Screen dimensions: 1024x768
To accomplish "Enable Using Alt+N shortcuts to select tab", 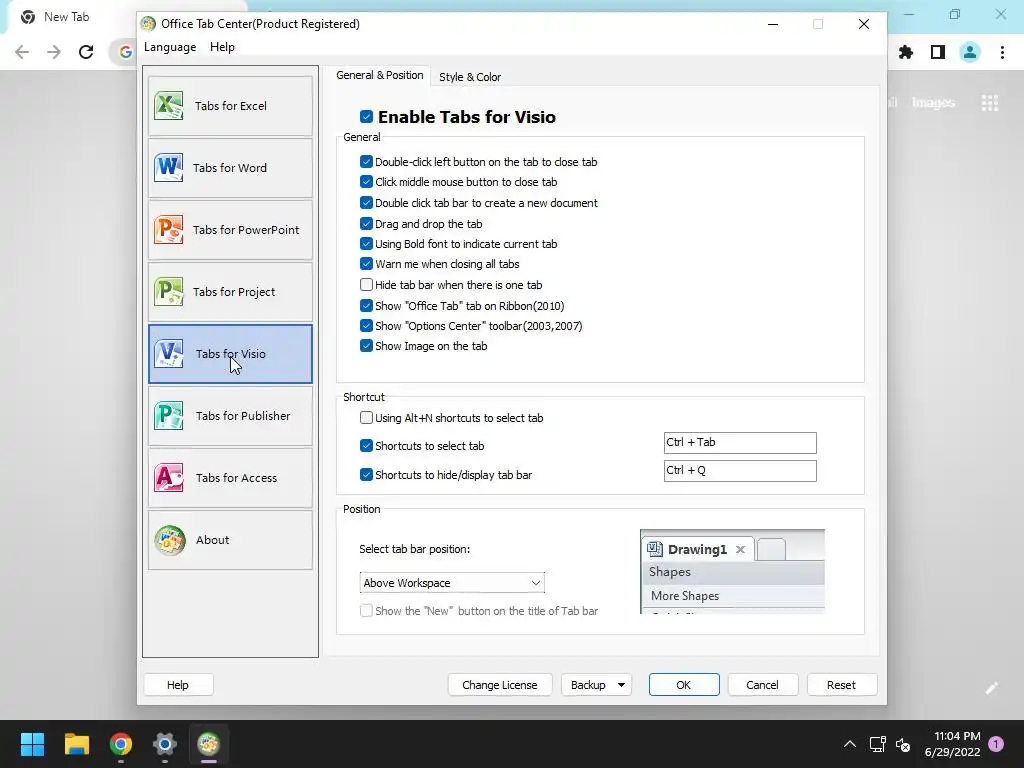I will (x=366, y=418).
